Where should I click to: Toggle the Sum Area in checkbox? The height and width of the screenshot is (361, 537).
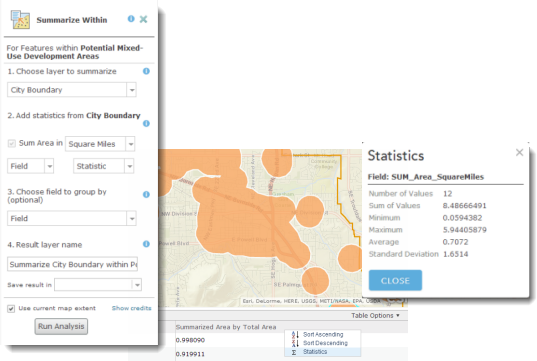coord(12,143)
